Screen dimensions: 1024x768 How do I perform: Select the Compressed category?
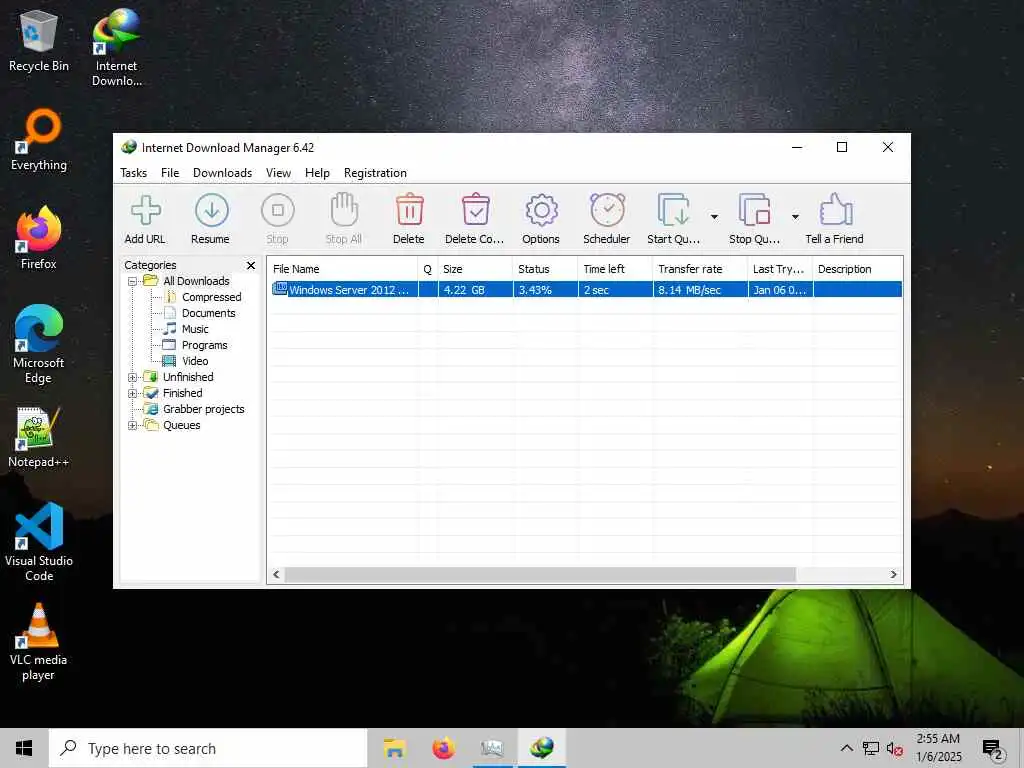[212, 297]
